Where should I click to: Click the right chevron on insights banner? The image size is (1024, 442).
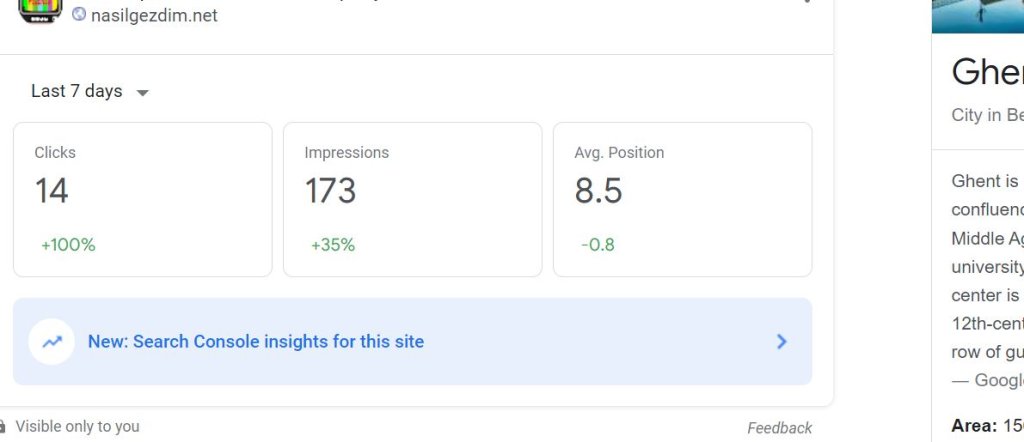click(x=782, y=341)
